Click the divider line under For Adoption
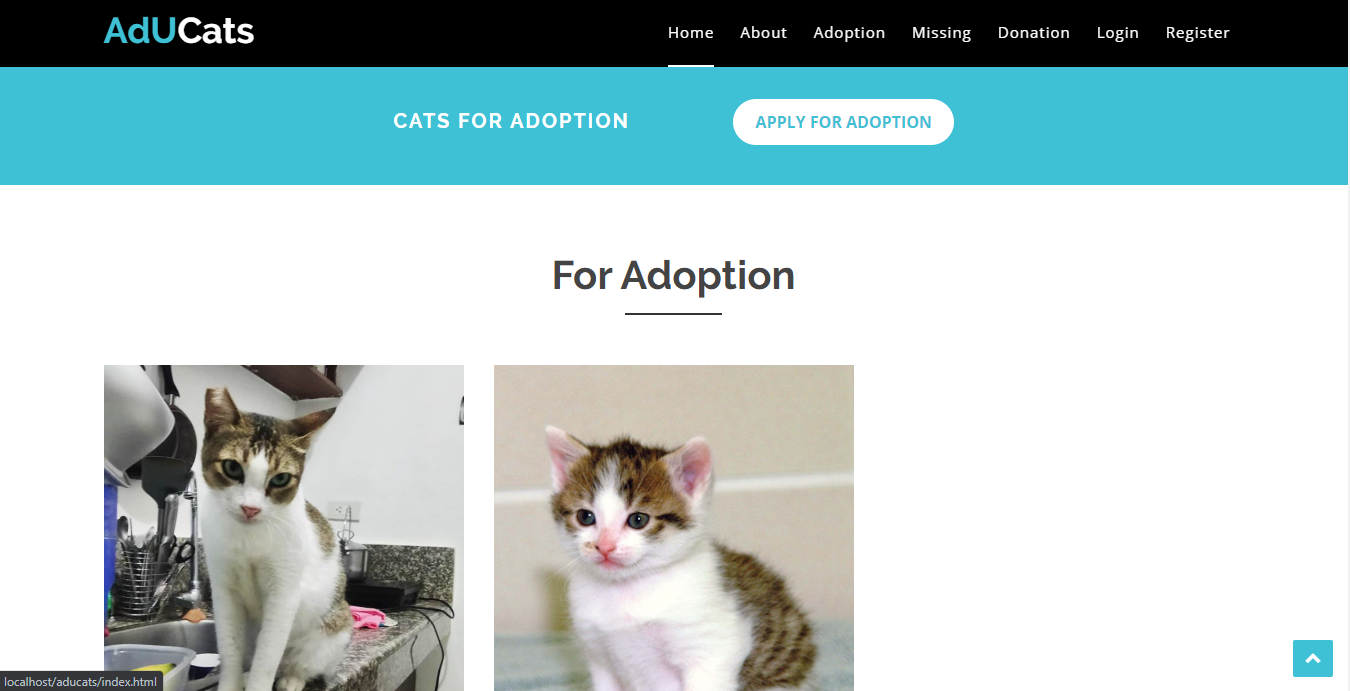The width and height of the screenshot is (1350, 691). (x=673, y=314)
